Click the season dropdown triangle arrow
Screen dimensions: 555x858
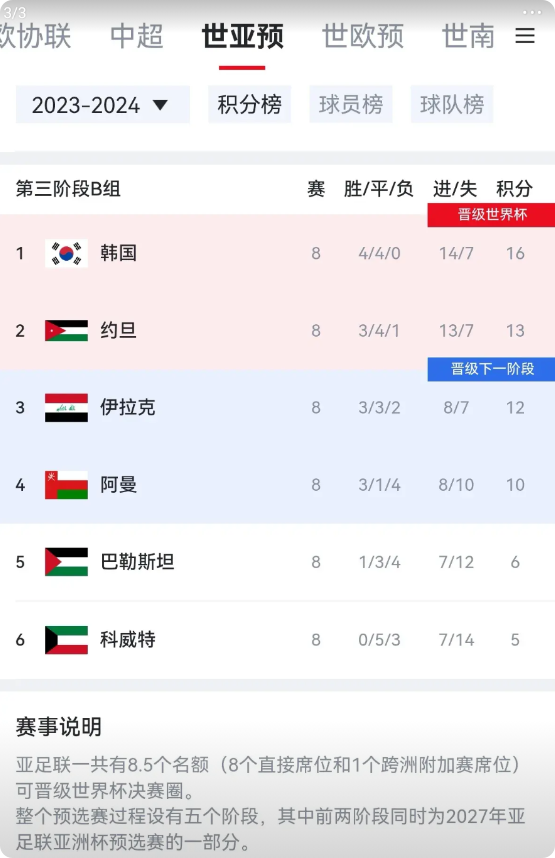point(160,105)
